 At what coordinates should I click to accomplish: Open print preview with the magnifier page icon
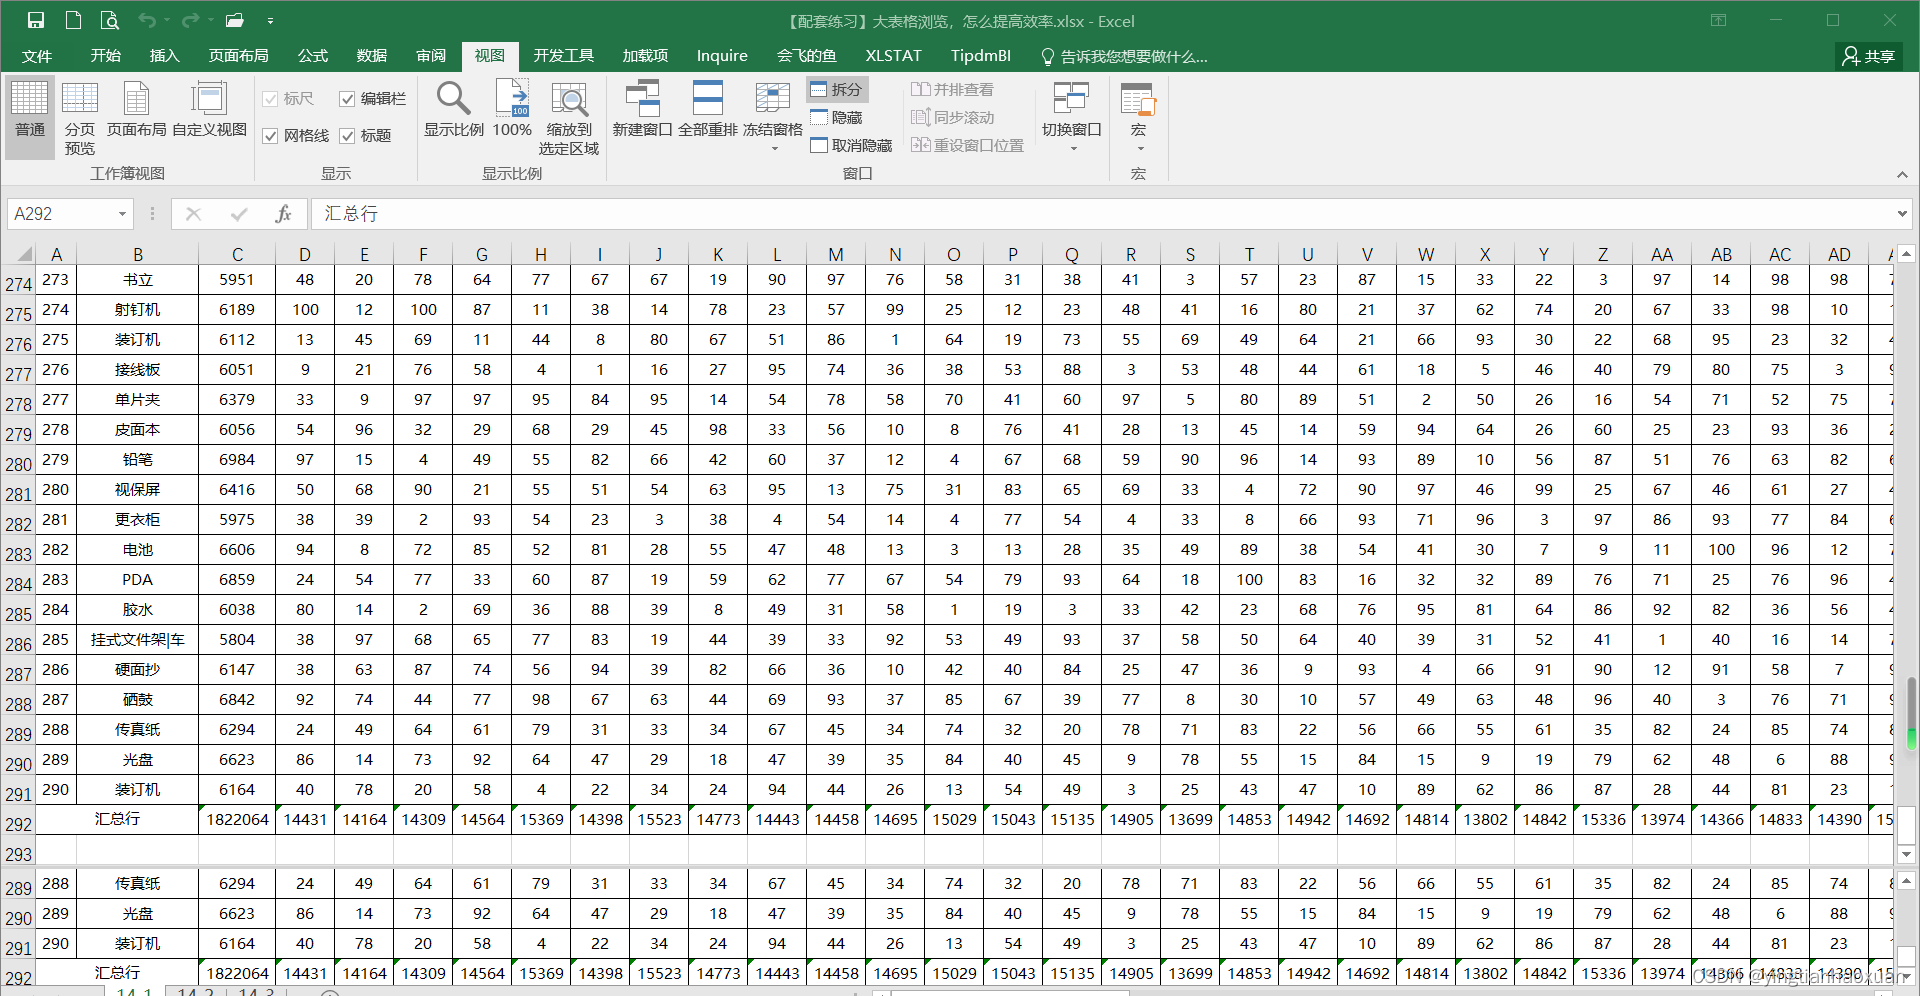click(x=110, y=20)
